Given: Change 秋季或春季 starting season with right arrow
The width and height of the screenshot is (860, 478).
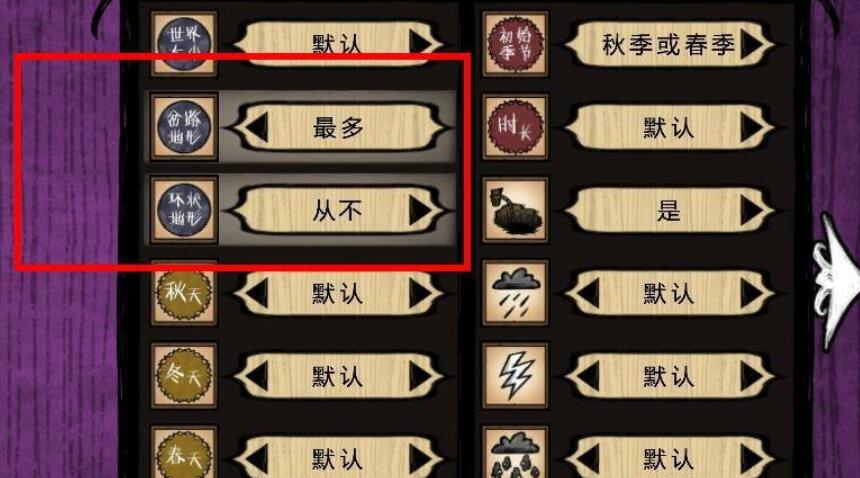Looking at the screenshot, I should (752, 44).
